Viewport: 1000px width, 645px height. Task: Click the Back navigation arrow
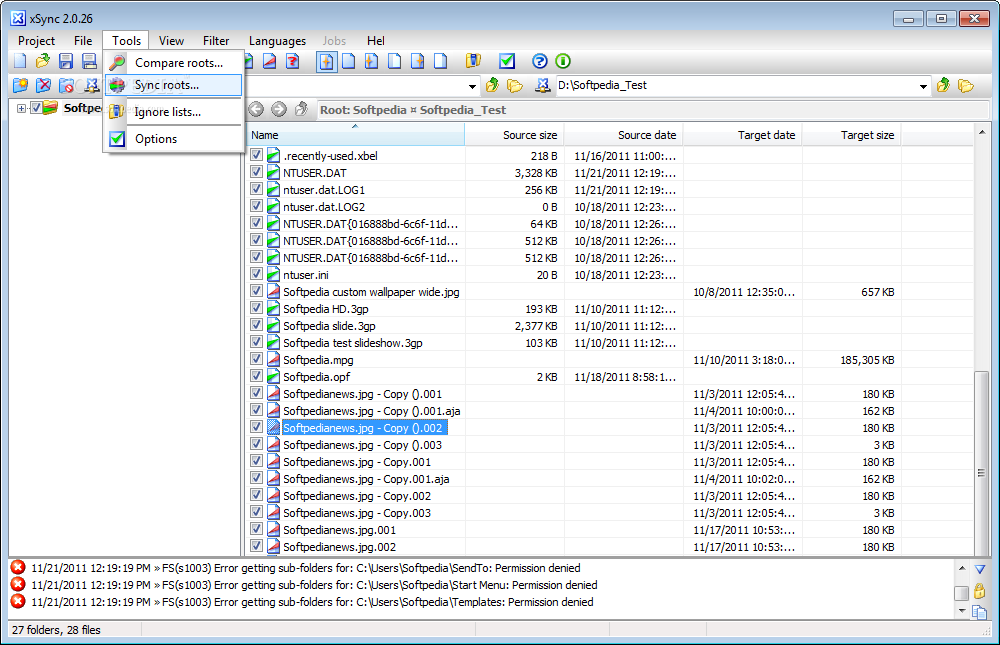point(256,109)
